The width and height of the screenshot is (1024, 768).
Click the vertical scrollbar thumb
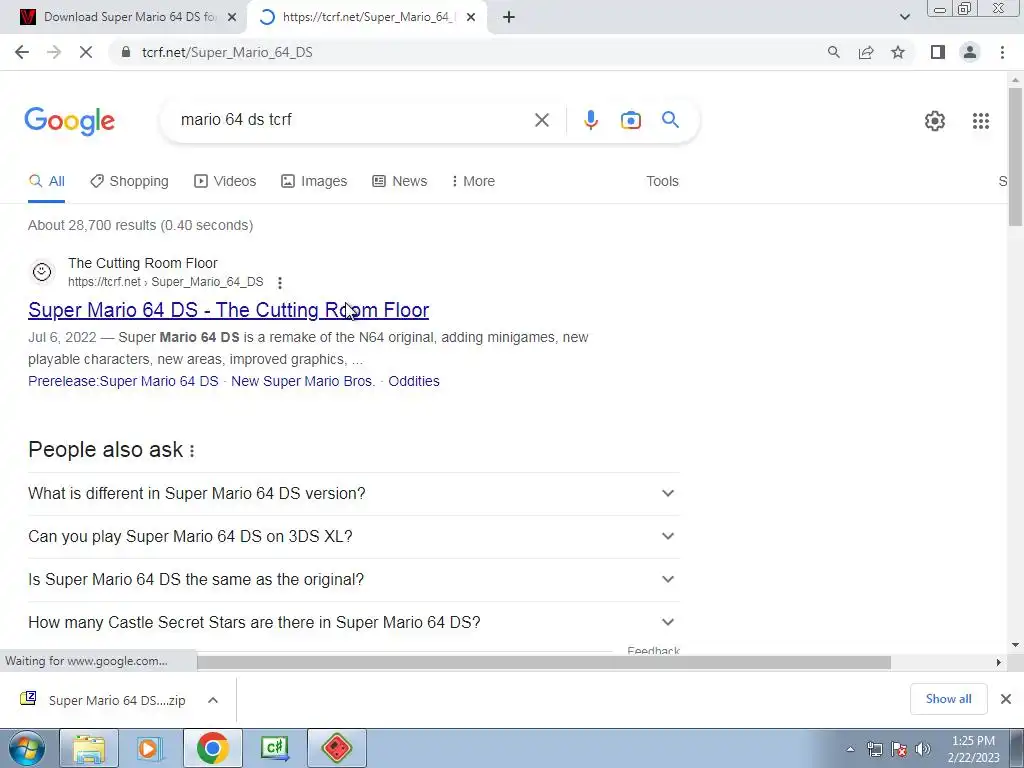pyautogui.click(x=1015, y=157)
